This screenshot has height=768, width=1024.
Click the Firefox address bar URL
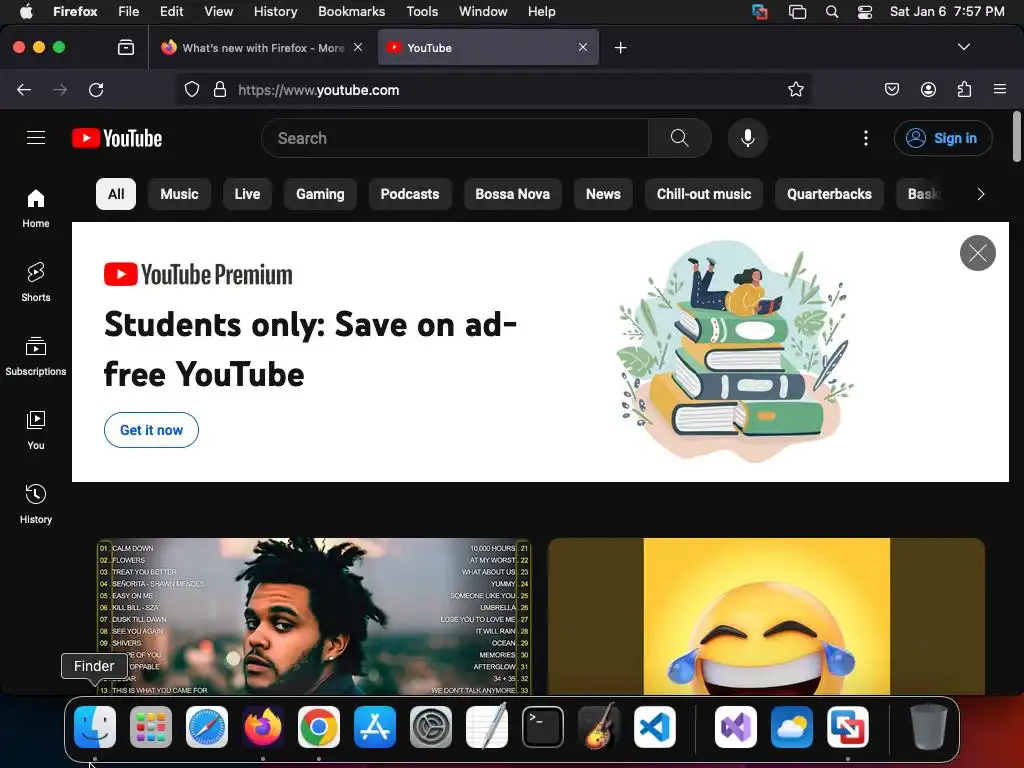[x=319, y=90]
